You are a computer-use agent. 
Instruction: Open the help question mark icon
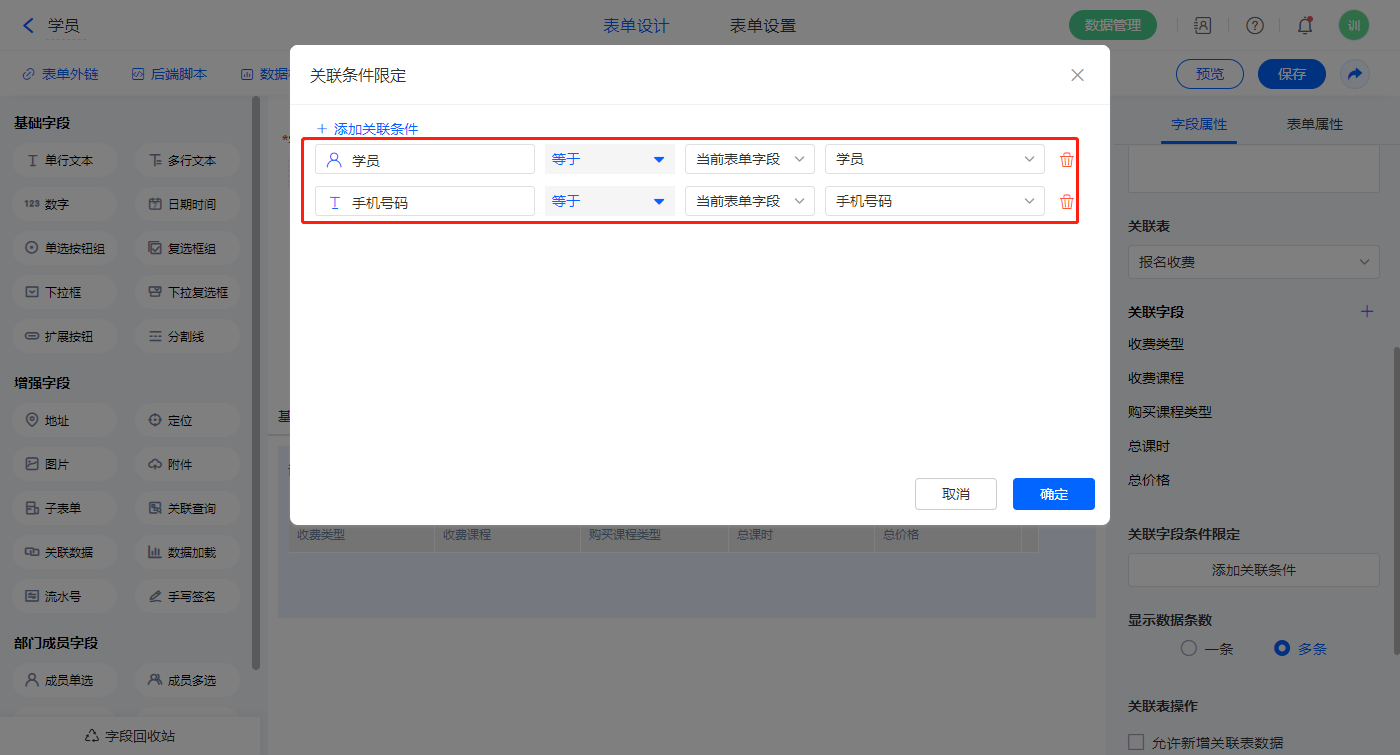pos(1254,26)
